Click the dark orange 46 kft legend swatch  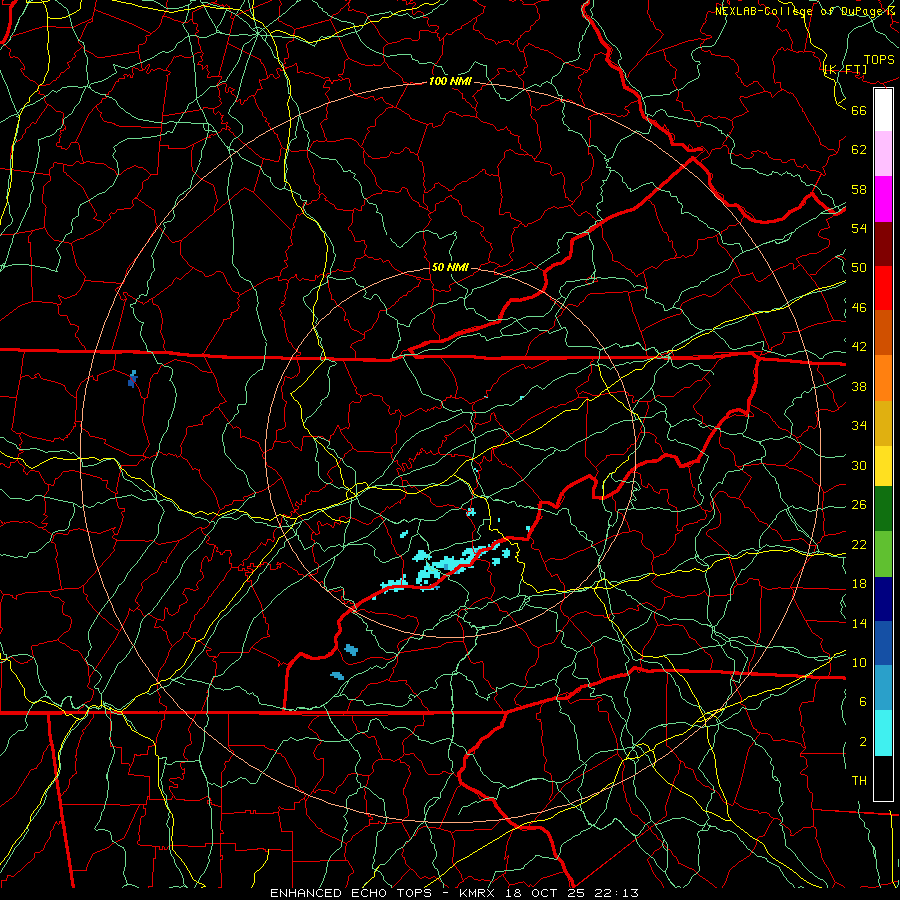click(x=883, y=333)
